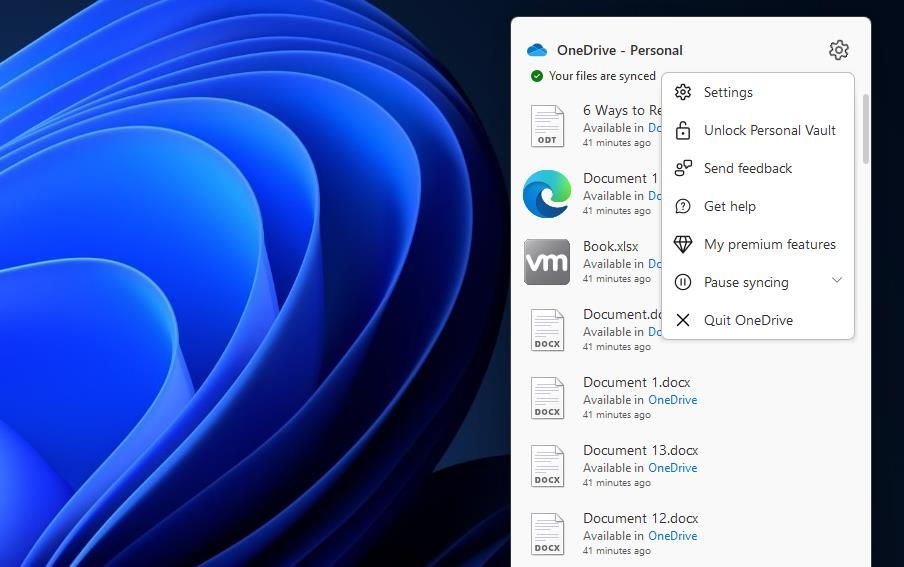The image size is (904, 567).
Task: Click the DOCX icon beside Document 13.docx
Action: tap(547, 466)
